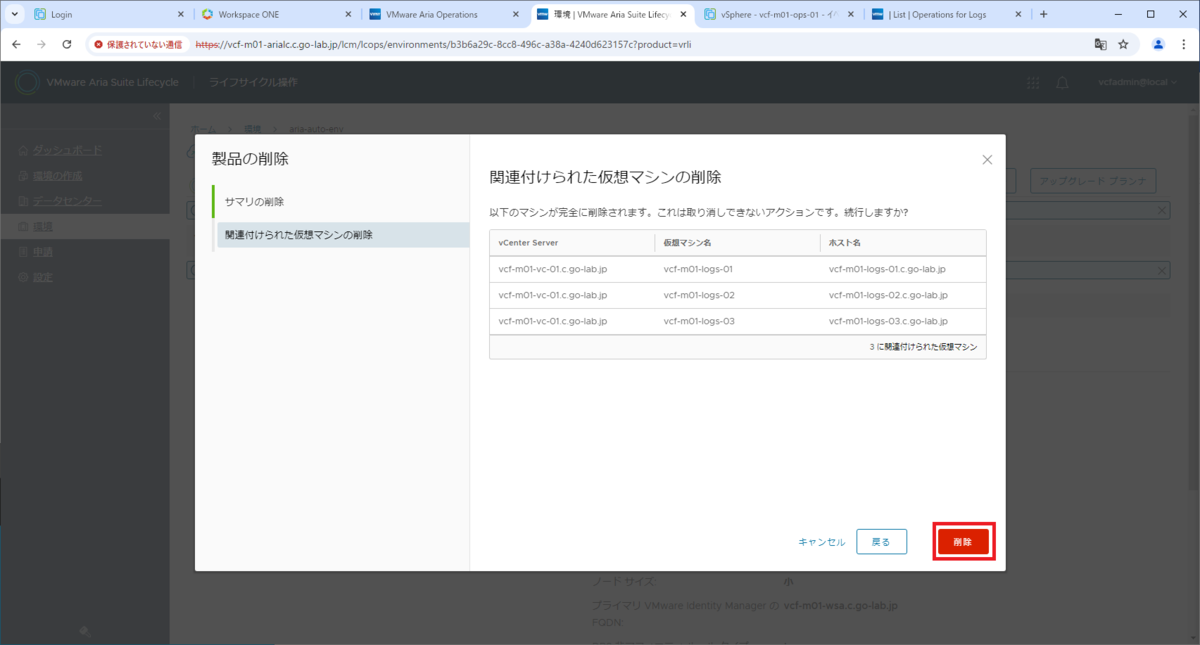Image resolution: width=1200 pixels, height=645 pixels.
Task: Open ダッシュボード in the sidebar
Action: coord(66,150)
